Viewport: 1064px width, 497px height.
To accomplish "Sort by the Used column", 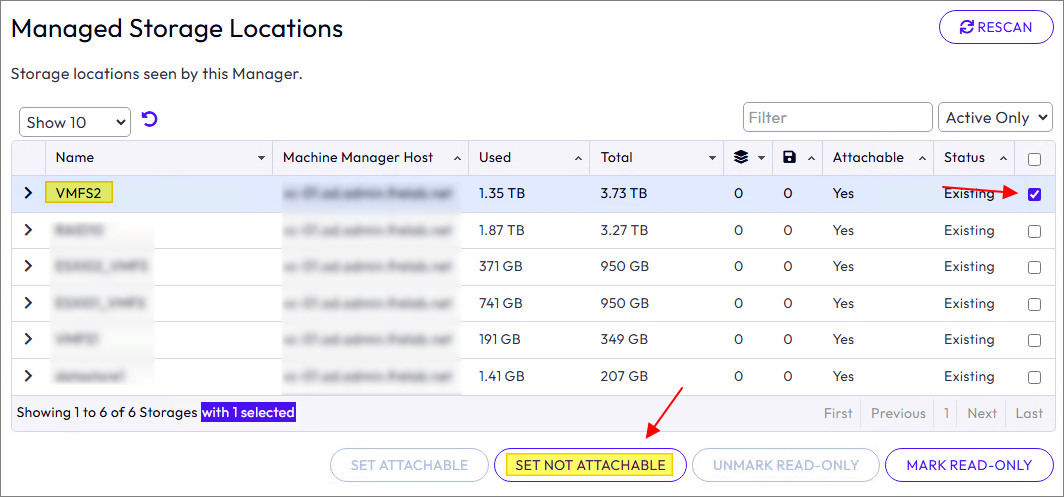I will click(495, 157).
